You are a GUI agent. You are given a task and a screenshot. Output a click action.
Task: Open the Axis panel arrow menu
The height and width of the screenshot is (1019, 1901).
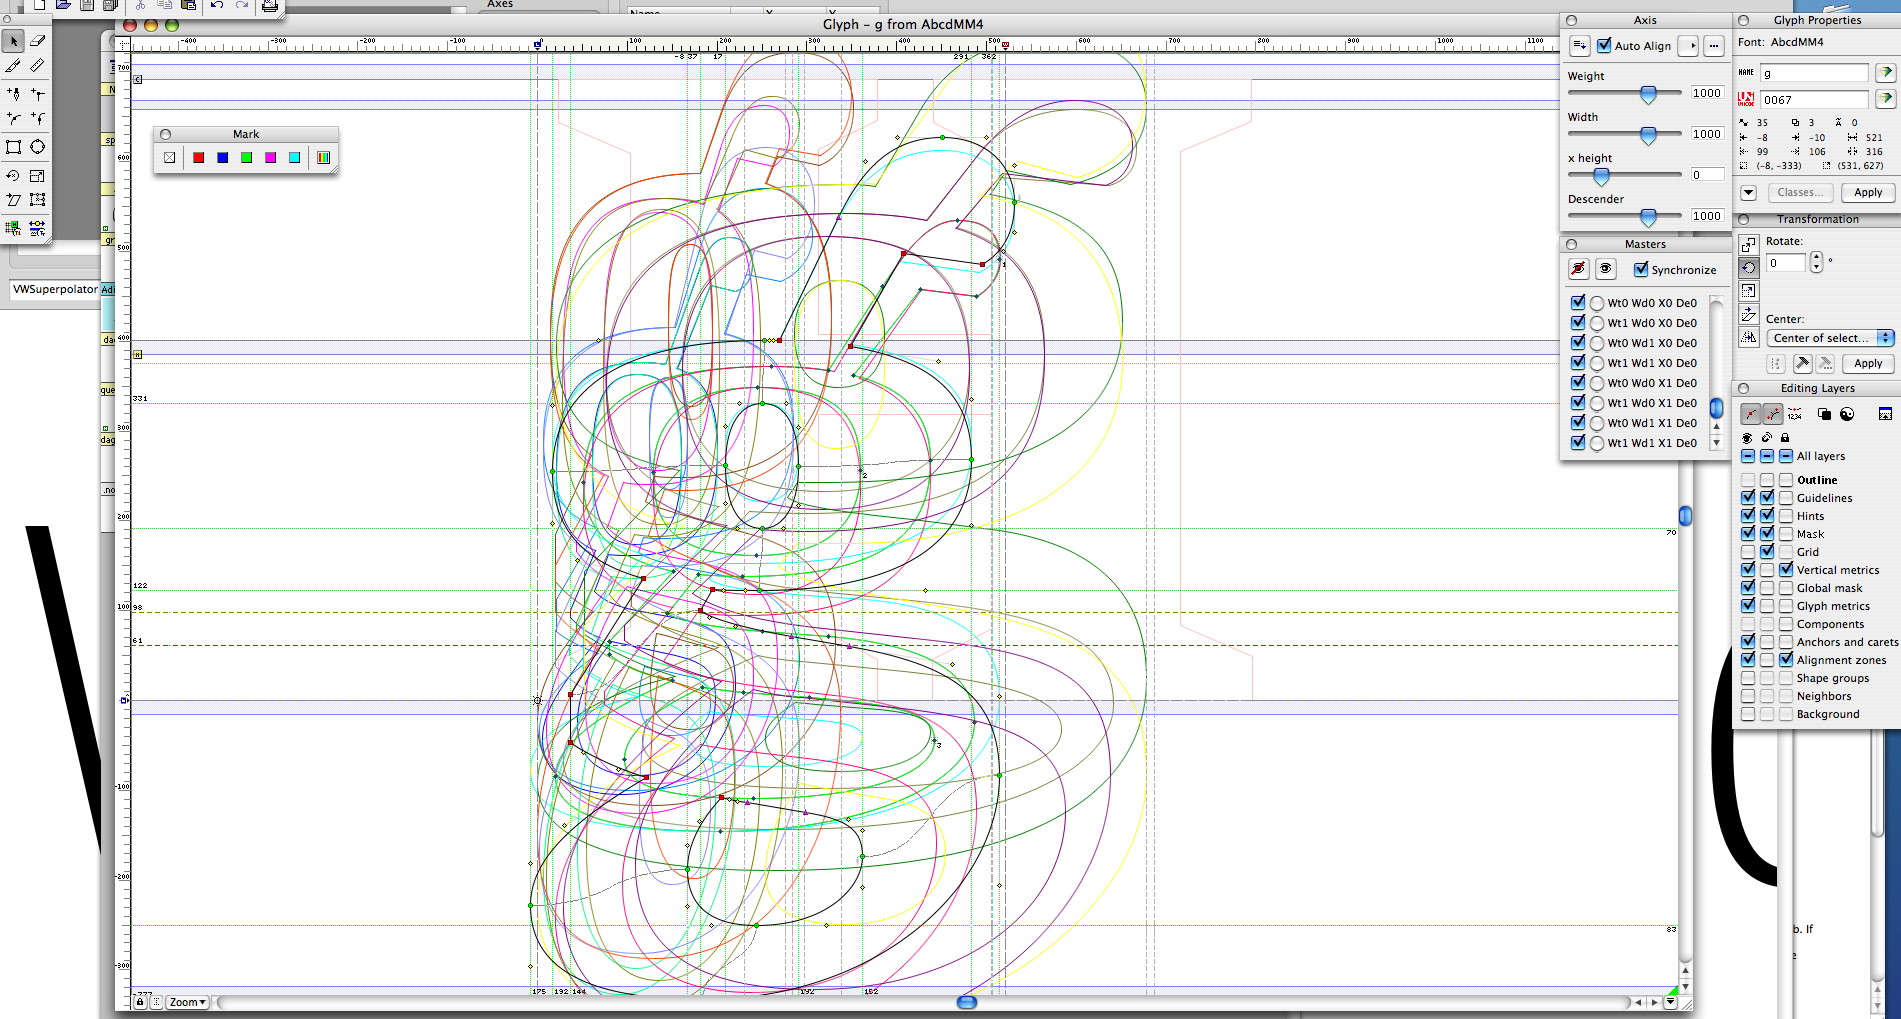(1688, 45)
